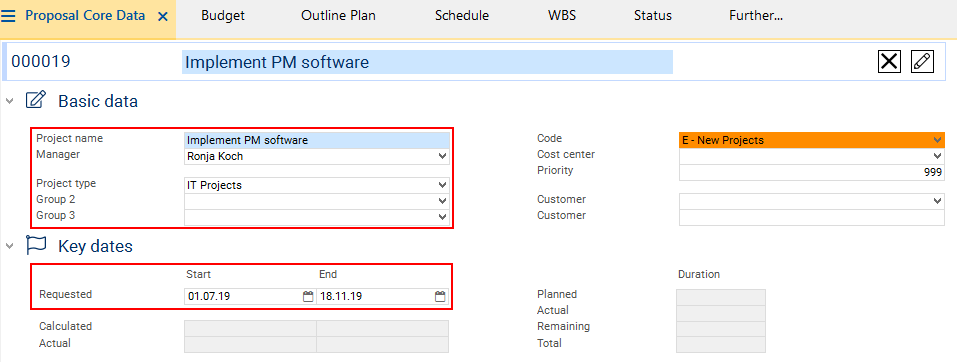The width and height of the screenshot is (957, 362).
Task: Switch to the WBS tab
Action: [x=562, y=16]
